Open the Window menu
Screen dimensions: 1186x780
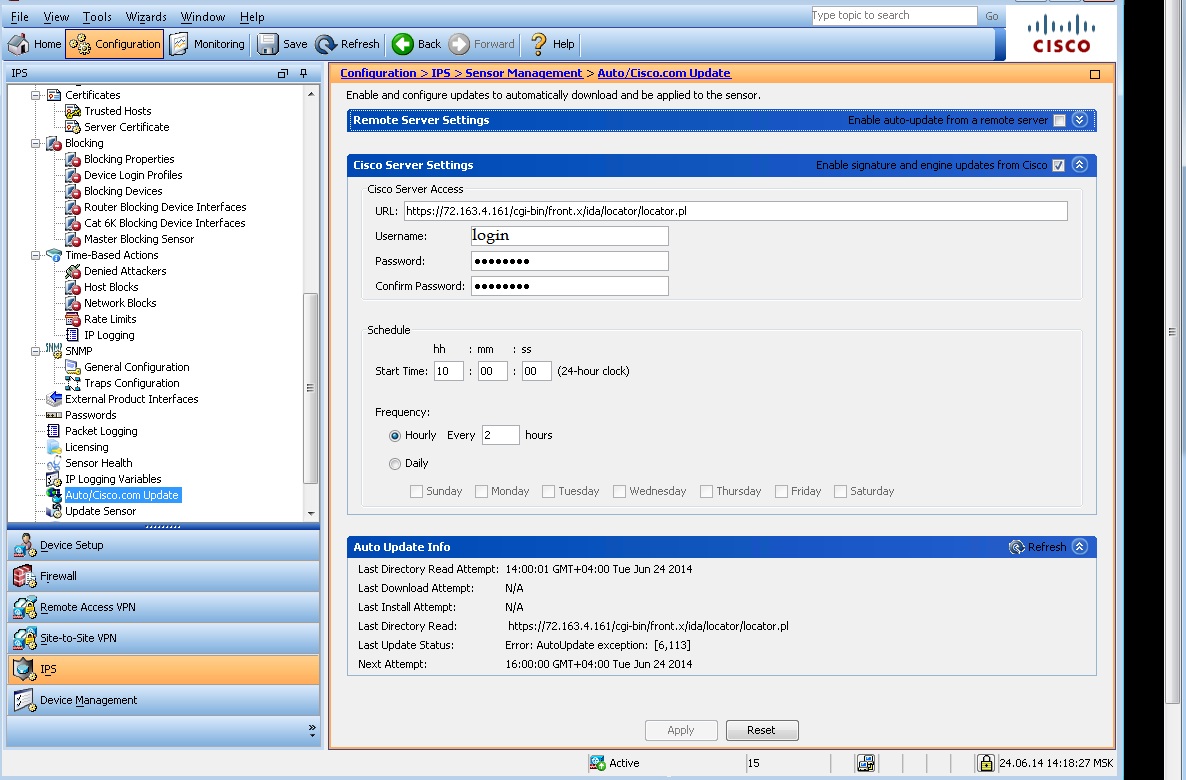pos(203,17)
